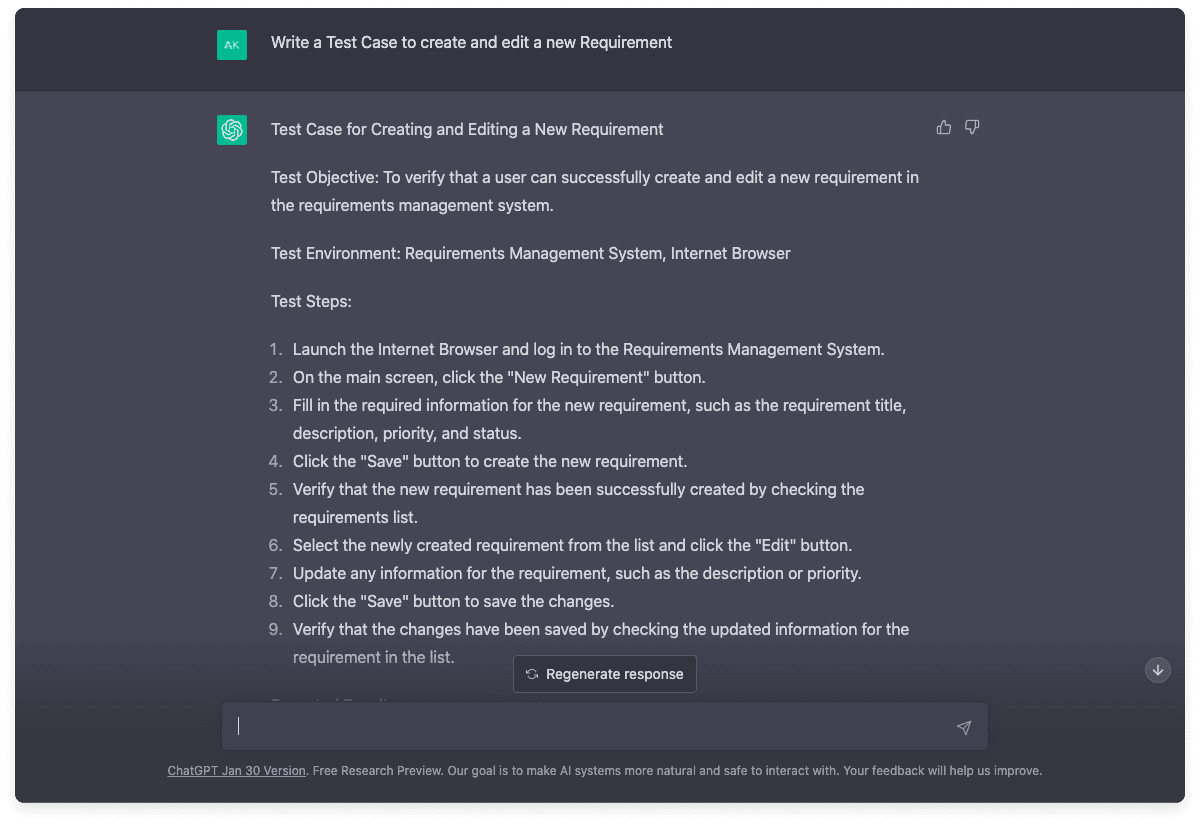The image size is (1200, 825).
Task: Click the scroll-to-bottom down arrow icon
Action: coord(1157,670)
